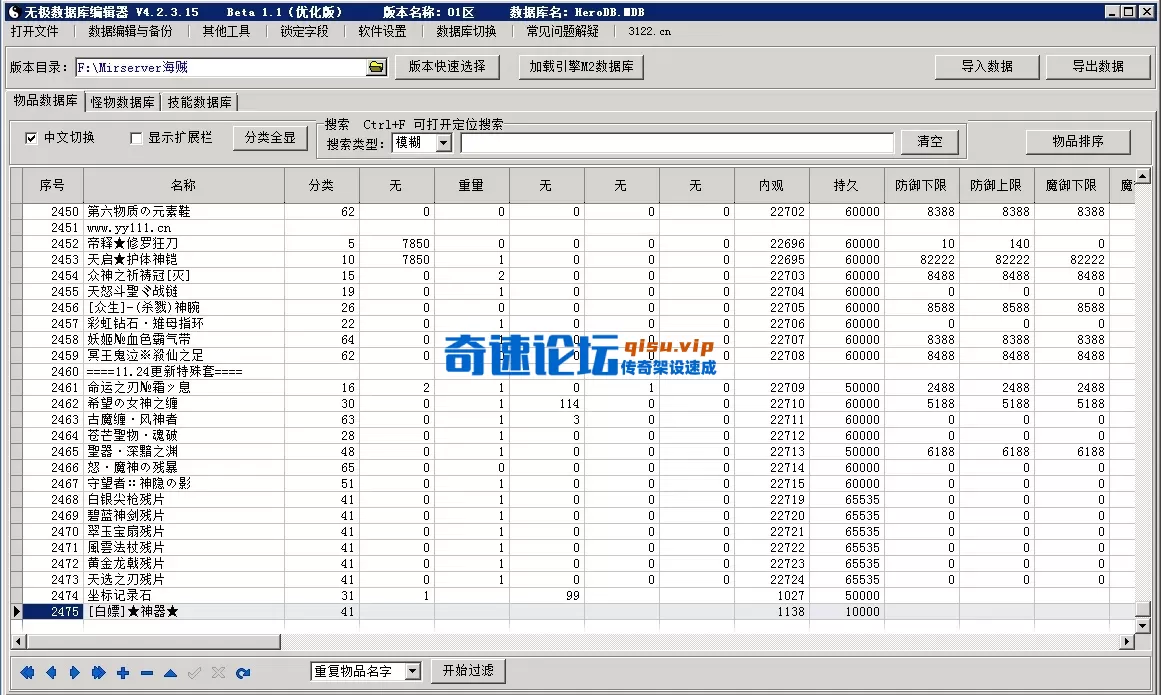Open the folder browser next to the version directory

pos(375,66)
